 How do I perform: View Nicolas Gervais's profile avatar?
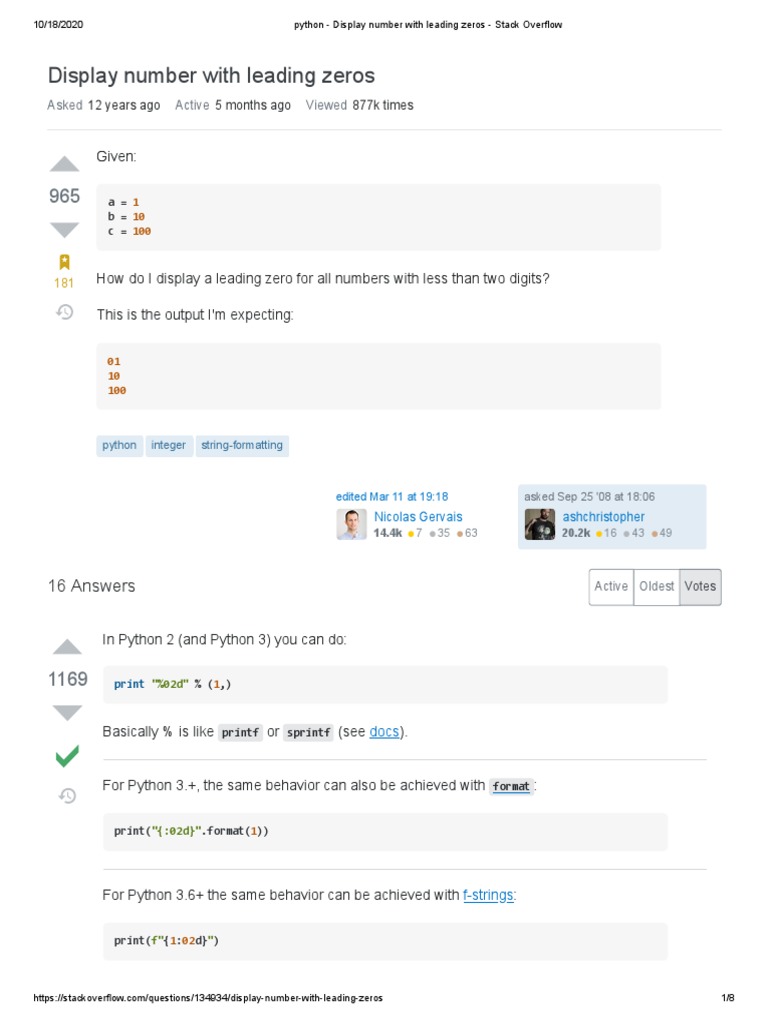[x=351, y=524]
